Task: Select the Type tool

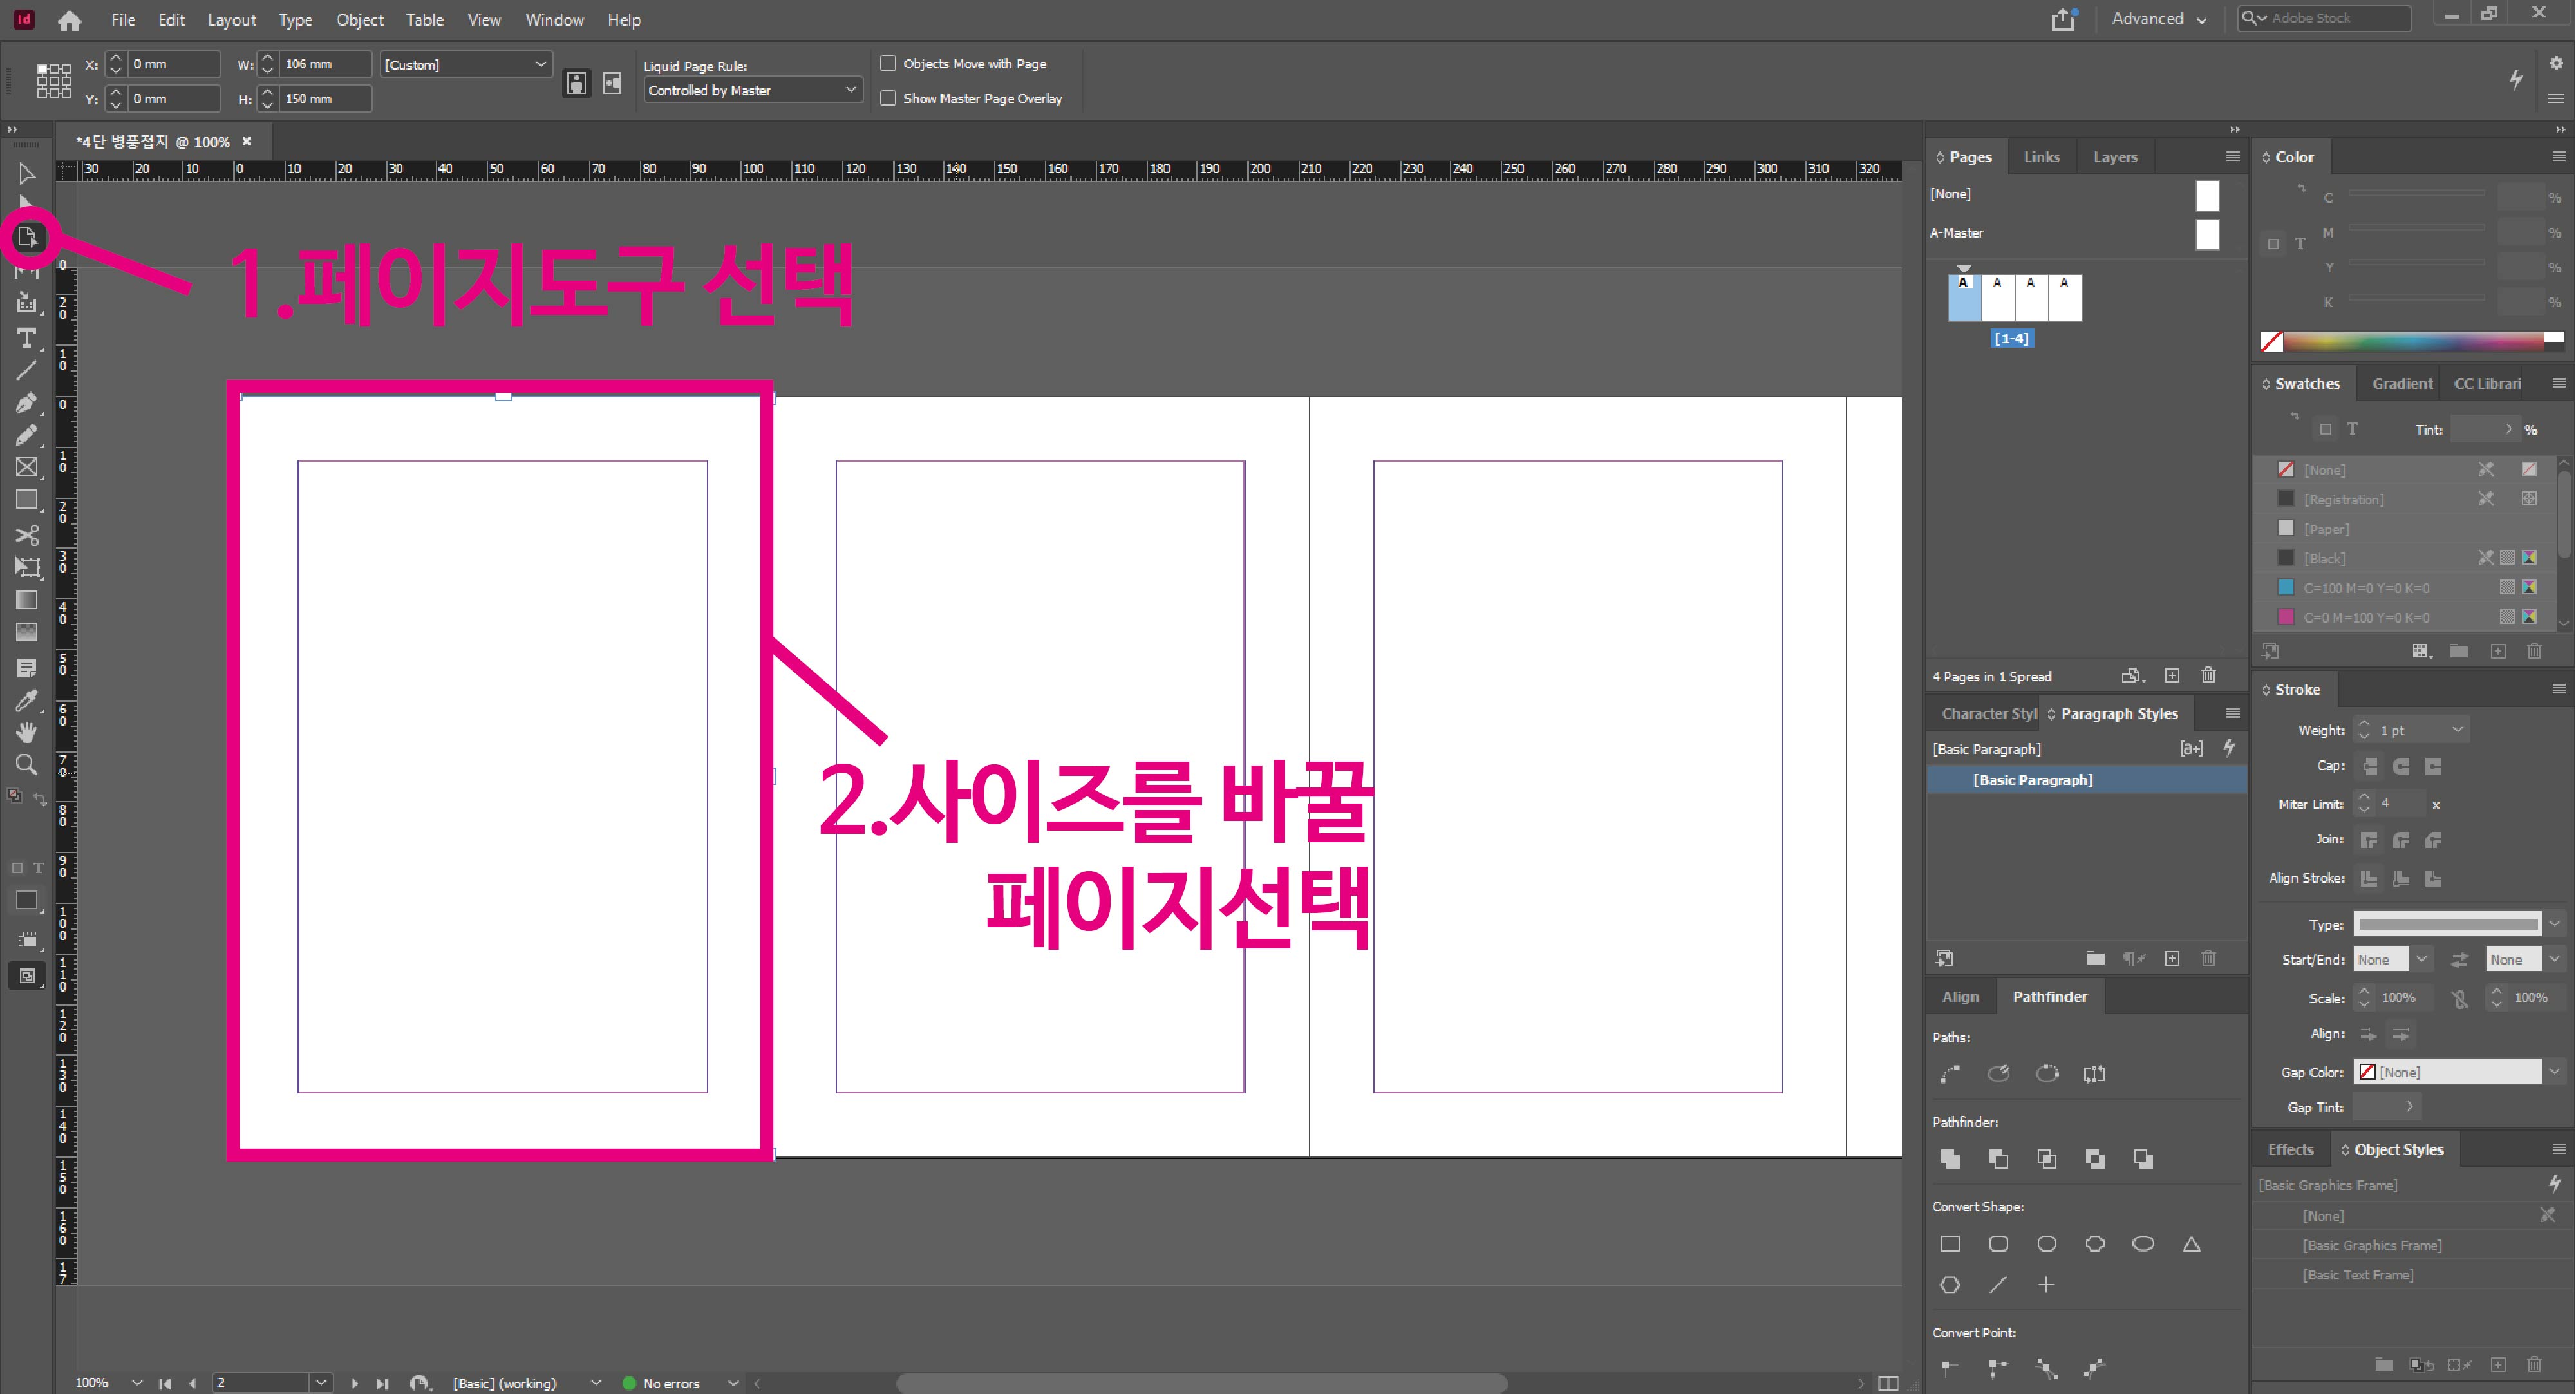Action: (x=27, y=338)
